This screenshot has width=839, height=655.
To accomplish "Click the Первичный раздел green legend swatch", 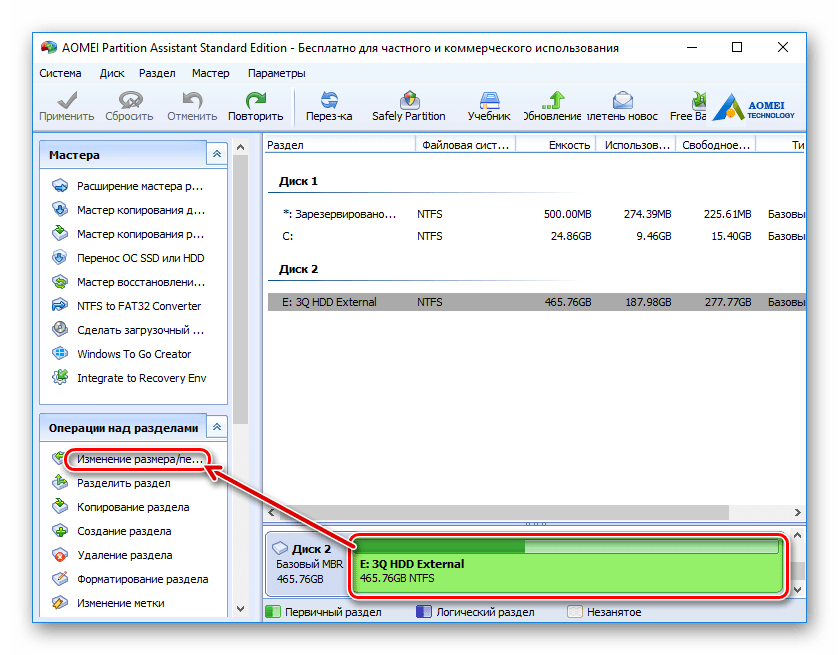I will [x=273, y=612].
